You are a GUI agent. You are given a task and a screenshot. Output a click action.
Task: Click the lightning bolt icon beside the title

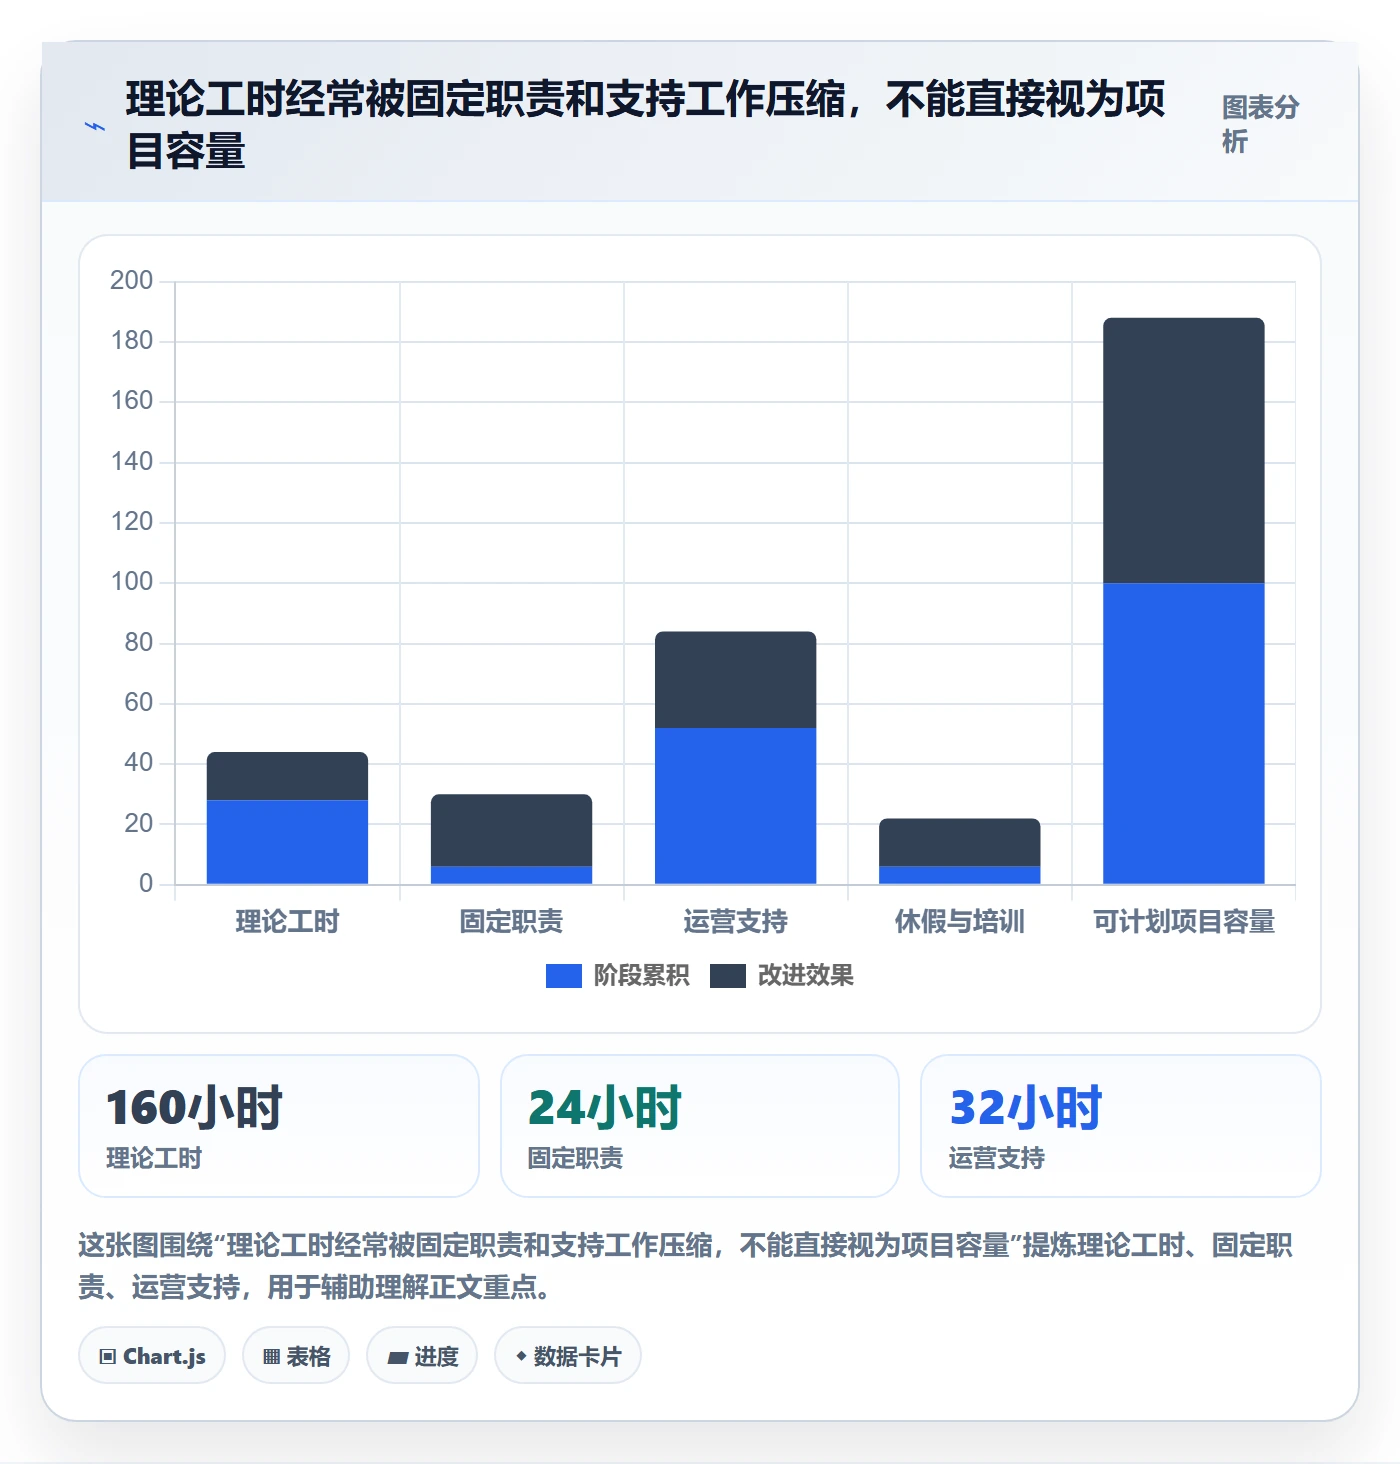95,126
